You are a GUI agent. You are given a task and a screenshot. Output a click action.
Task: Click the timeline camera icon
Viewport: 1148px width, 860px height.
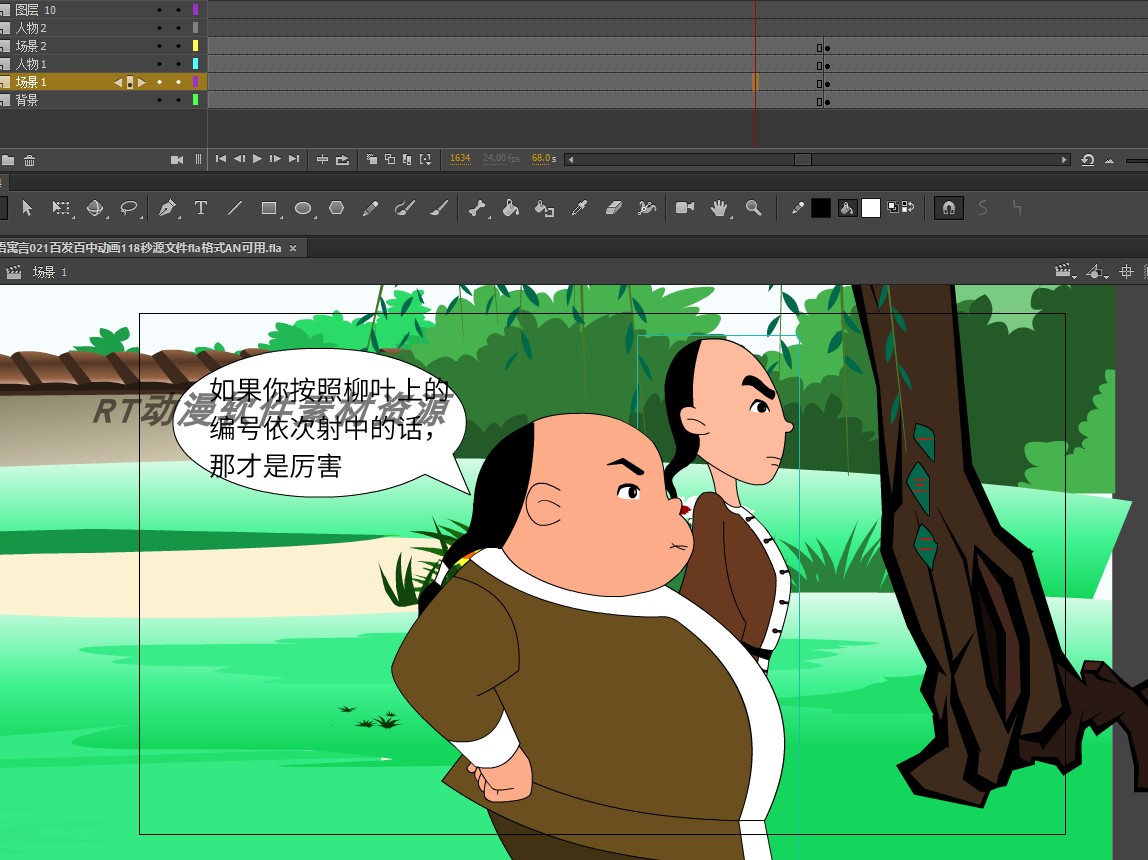(x=176, y=160)
